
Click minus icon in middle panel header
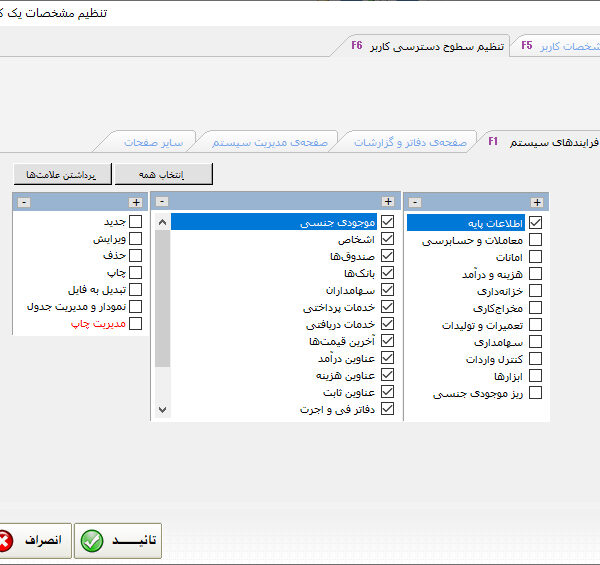tap(162, 201)
